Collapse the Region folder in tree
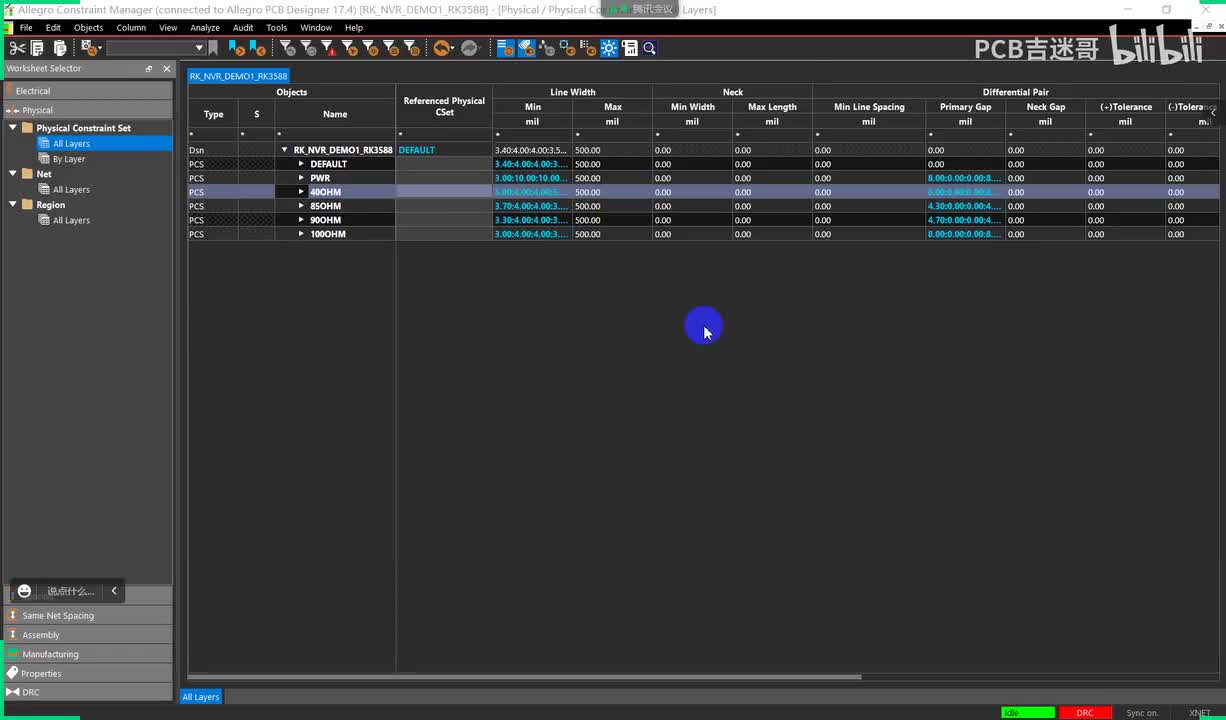 click(x=13, y=204)
